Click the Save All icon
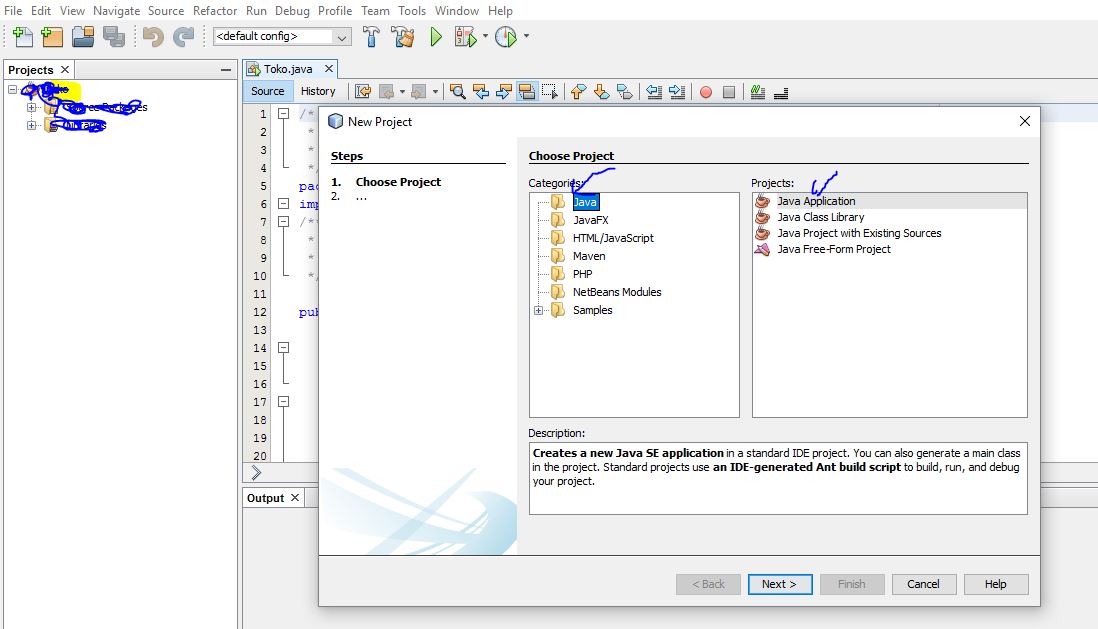This screenshot has height=629, width=1098. pos(113,37)
